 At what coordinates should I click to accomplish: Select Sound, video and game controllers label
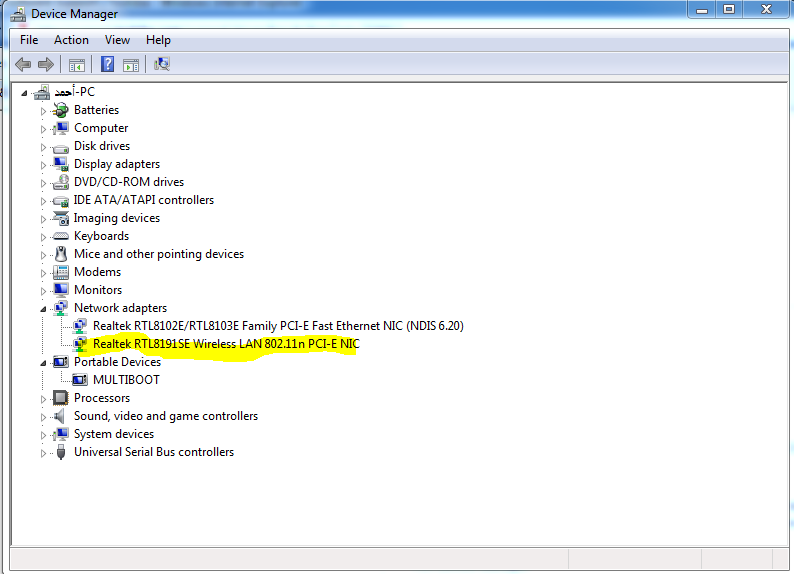pos(166,416)
